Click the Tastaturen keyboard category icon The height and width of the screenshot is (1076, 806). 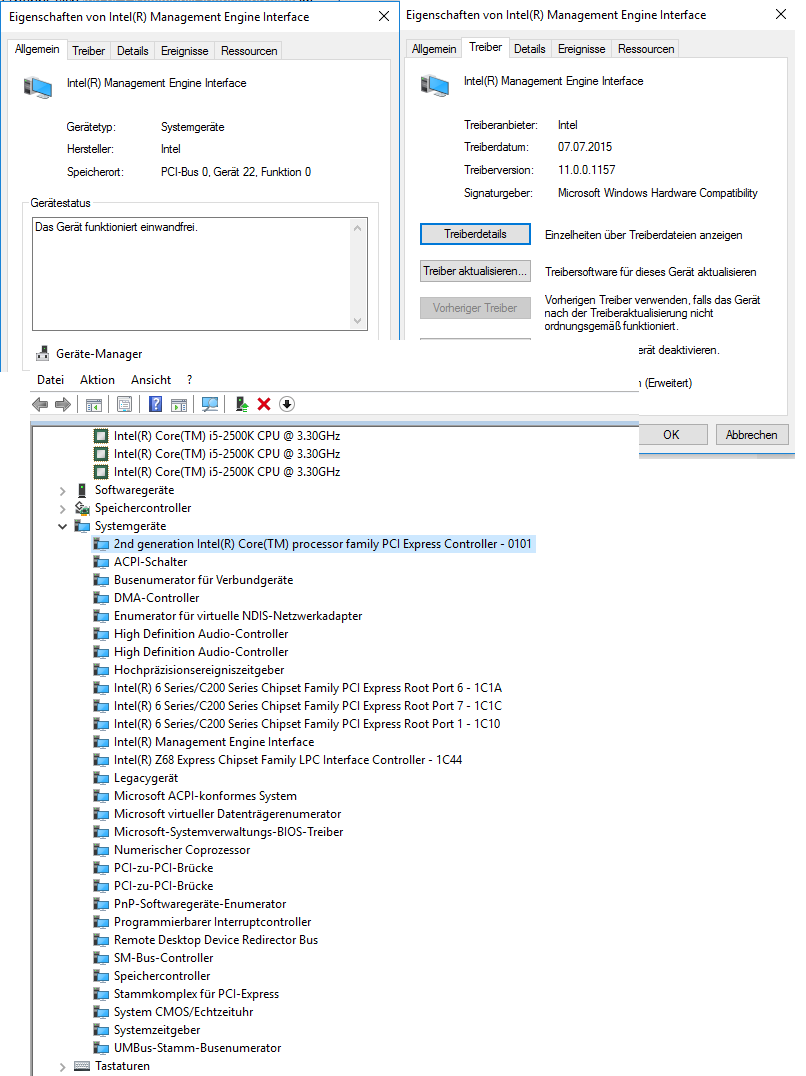pyautogui.click(x=82, y=1066)
